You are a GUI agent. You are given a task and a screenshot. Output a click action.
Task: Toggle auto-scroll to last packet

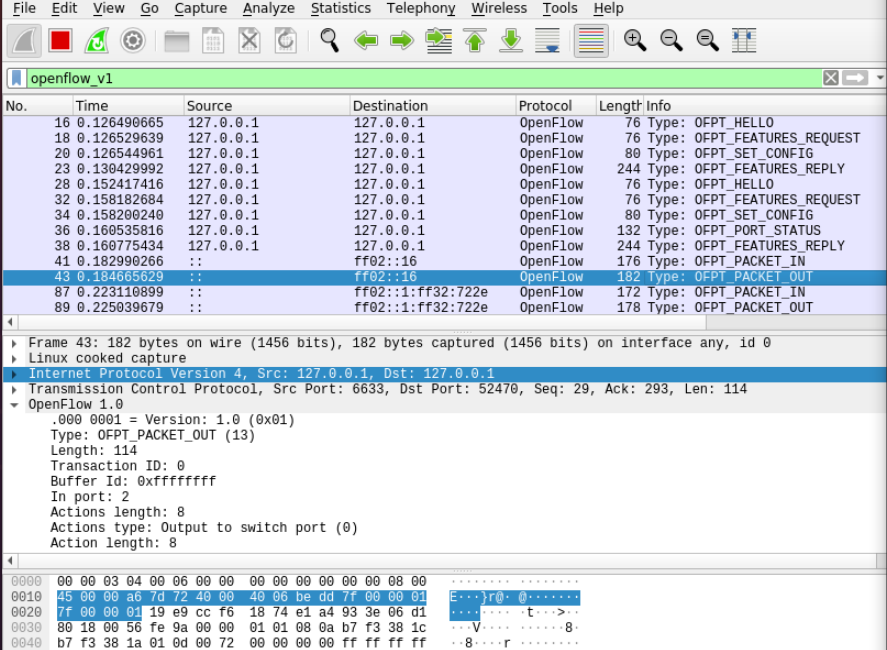[x=548, y=41]
